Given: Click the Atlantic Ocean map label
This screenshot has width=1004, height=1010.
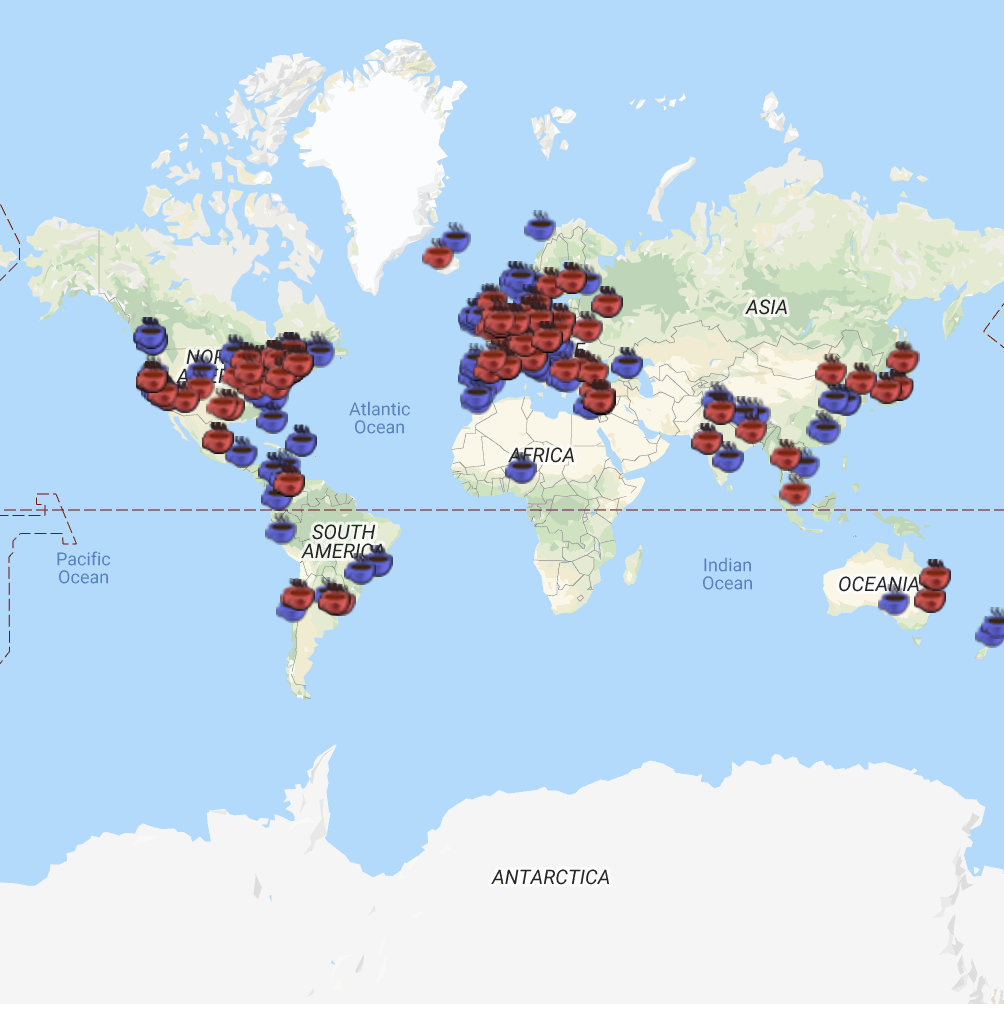Looking at the screenshot, I should pos(379,418).
